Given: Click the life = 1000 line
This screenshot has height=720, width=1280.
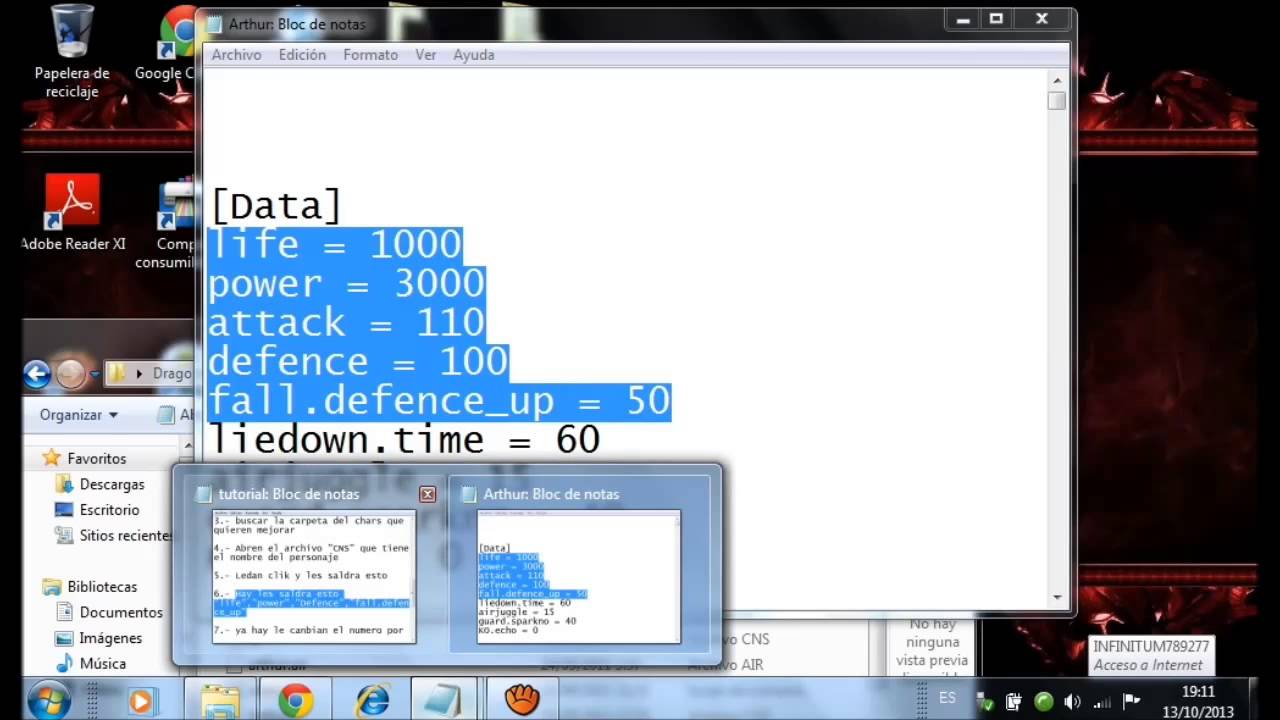Looking at the screenshot, I should [334, 245].
